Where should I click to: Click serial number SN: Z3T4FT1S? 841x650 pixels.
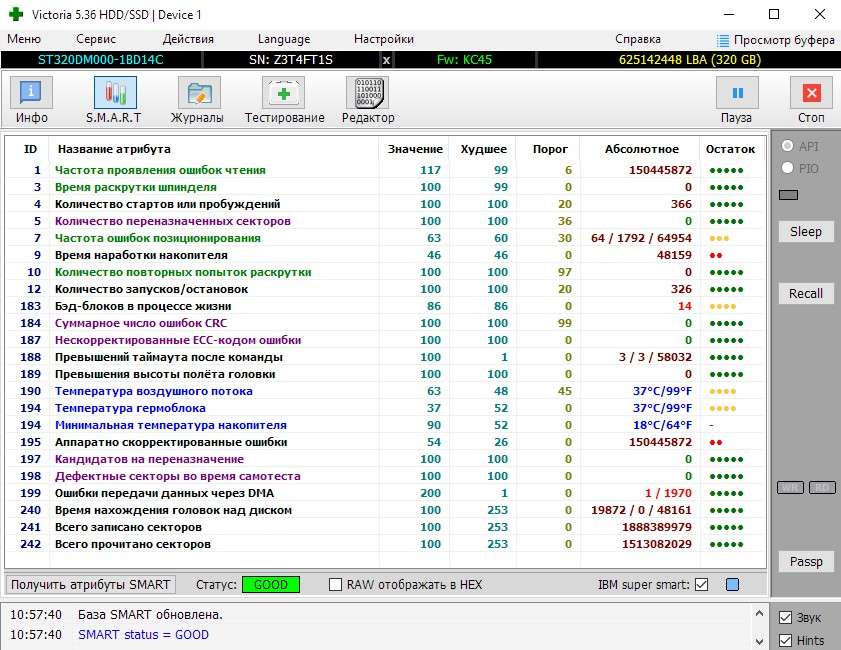[290, 60]
